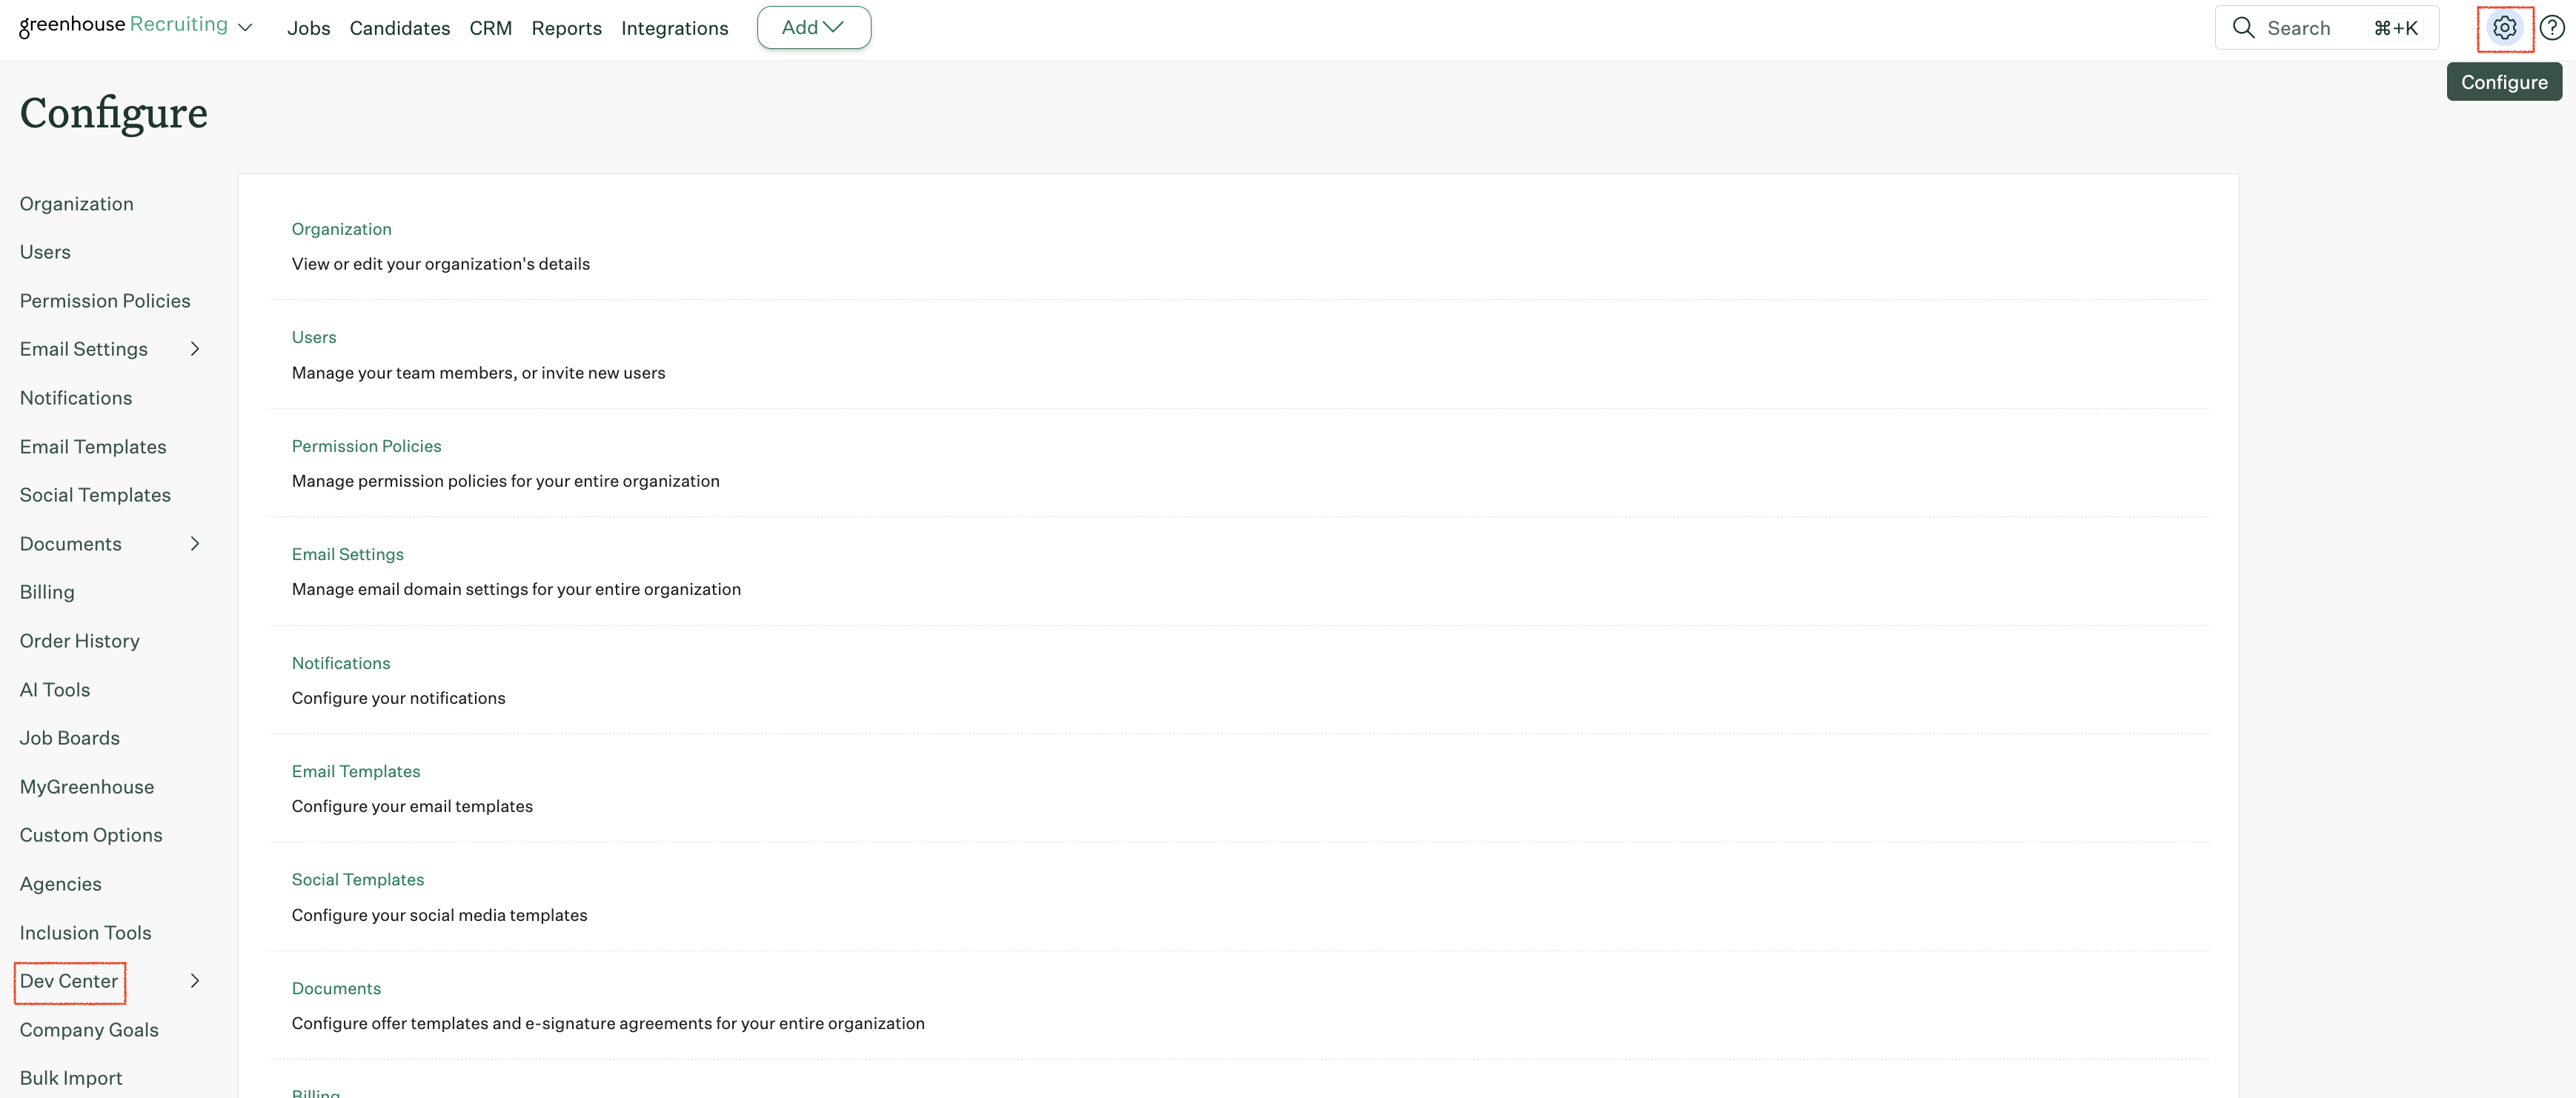The width and height of the screenshot is (2576, 1098).
Task: Click the Configure gear icon
Action: (x=2504, y=28)
